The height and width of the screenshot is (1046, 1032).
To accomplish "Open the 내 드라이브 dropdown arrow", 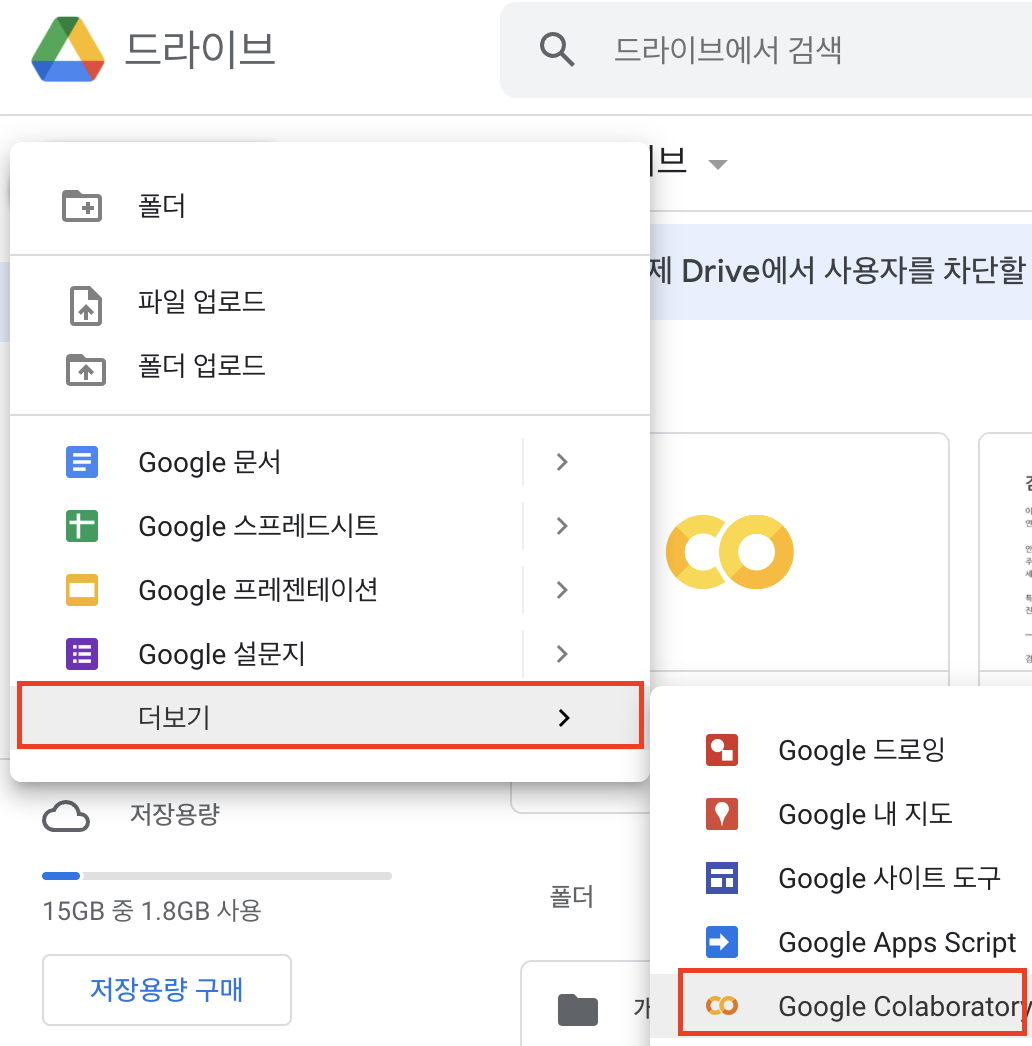I will pos(717,164).
